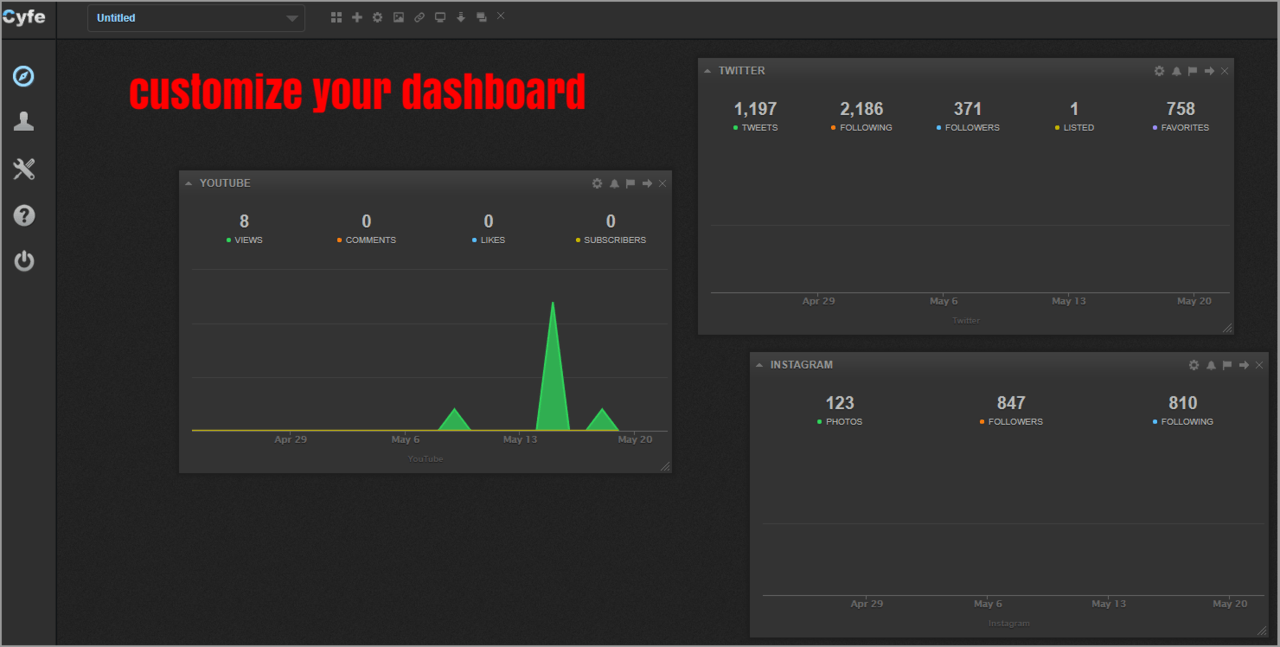Click the TWITTER widget title
Image resolution: width=1280 pixels, height=647 pixels.
point(742,71)
